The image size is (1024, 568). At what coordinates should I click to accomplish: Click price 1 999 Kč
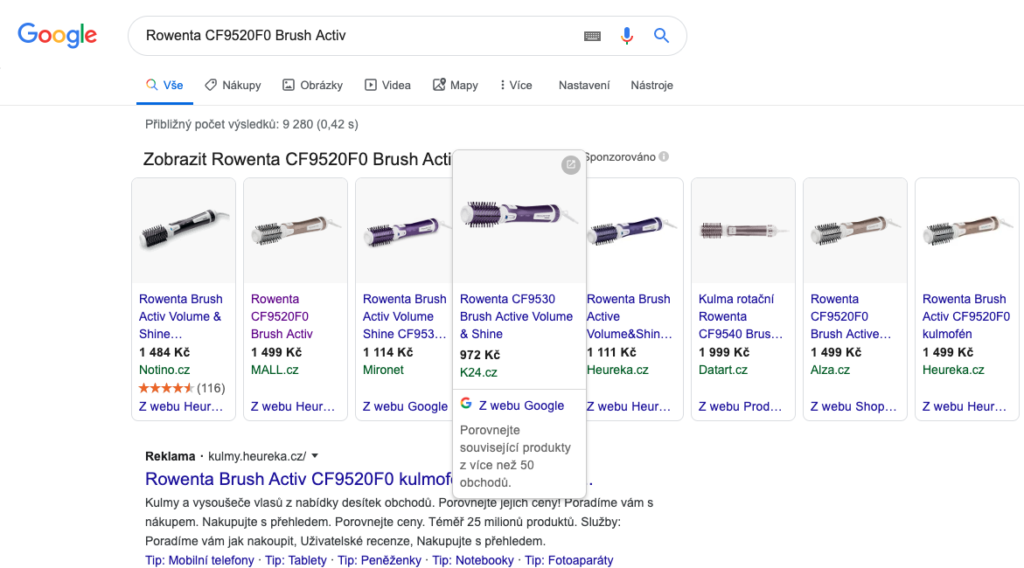[x=724, y=352]
